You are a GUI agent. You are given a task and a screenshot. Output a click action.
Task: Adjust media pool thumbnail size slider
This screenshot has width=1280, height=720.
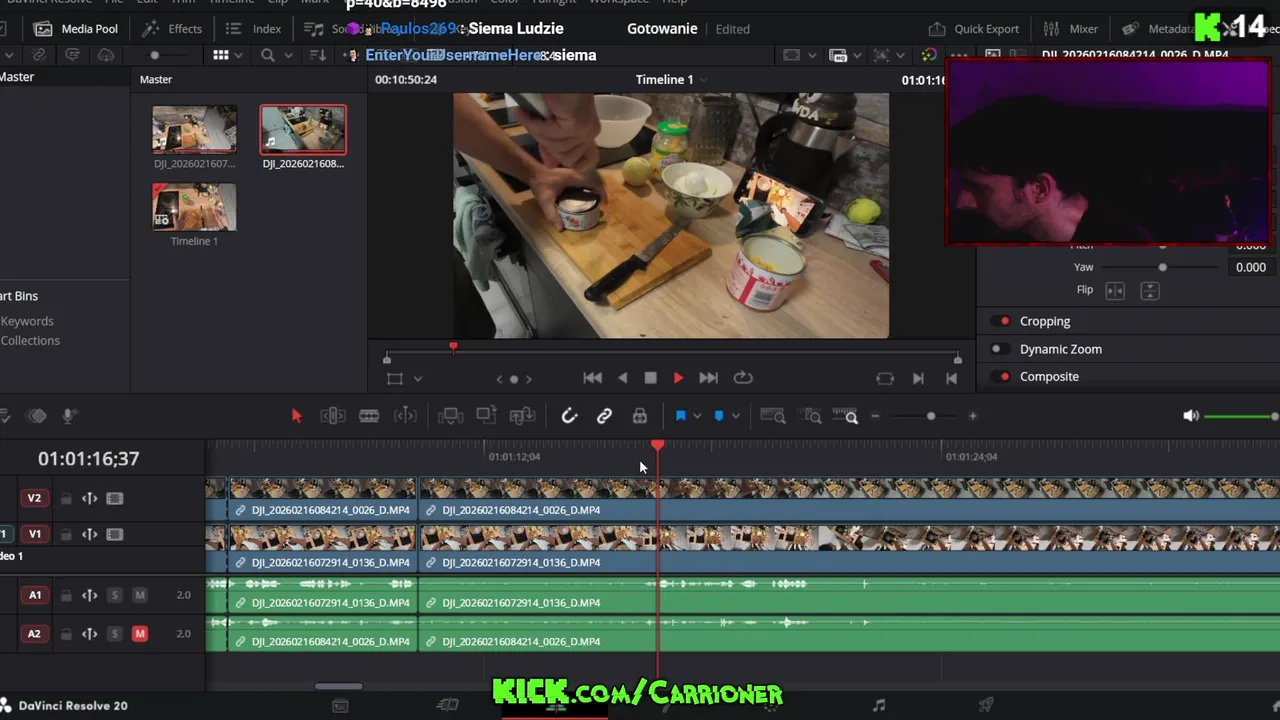pos(154,55)
